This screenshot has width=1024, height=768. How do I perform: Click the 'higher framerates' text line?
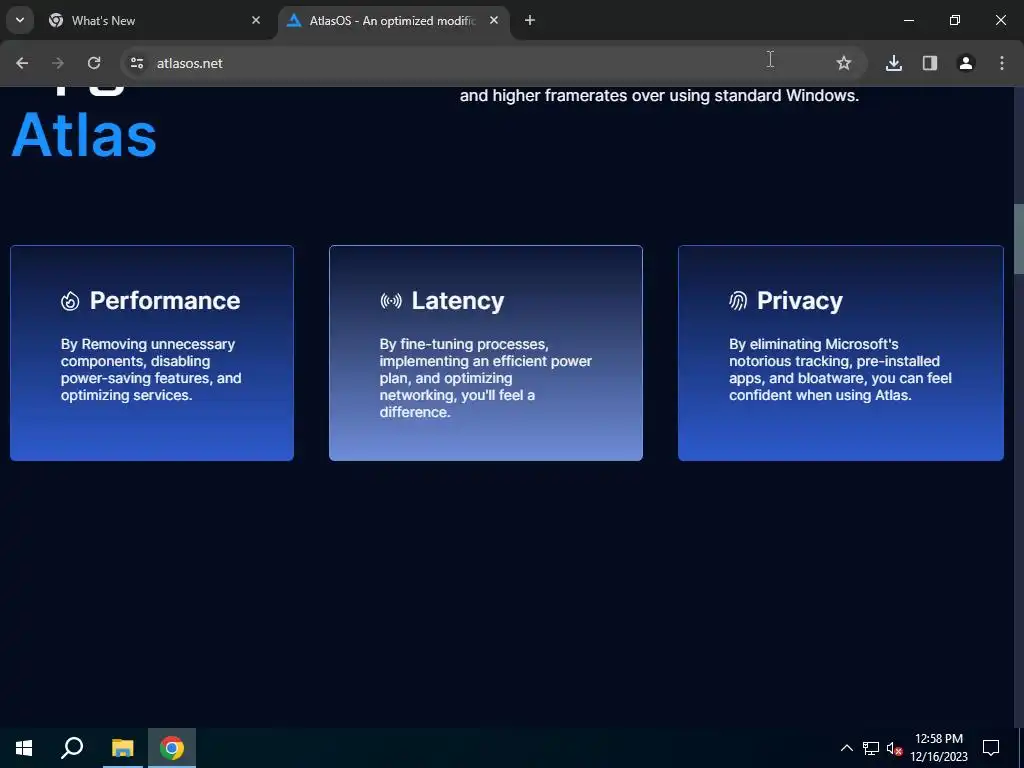point(659,96)
